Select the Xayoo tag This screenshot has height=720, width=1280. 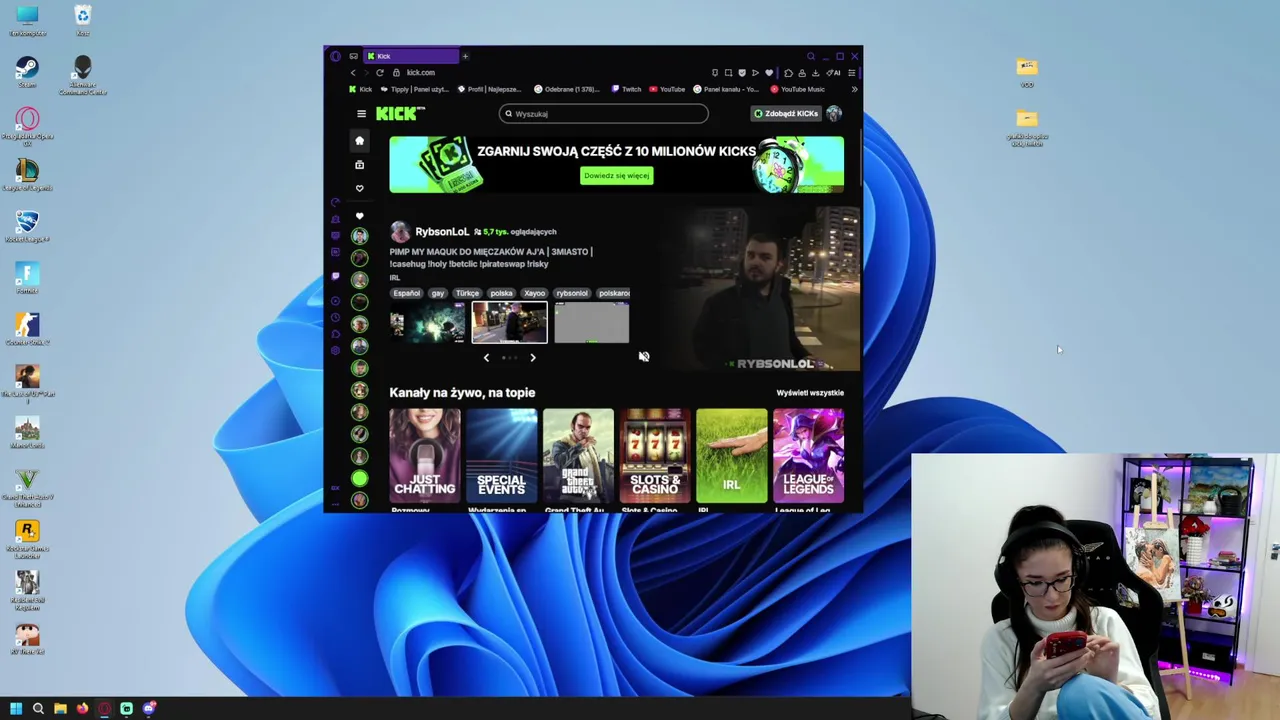535,293
